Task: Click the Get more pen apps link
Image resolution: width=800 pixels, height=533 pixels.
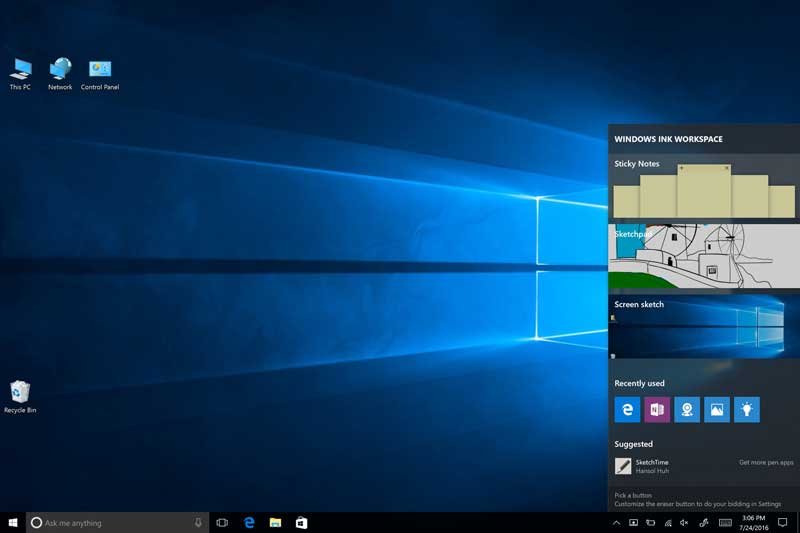Action: (x=766, y=462)
